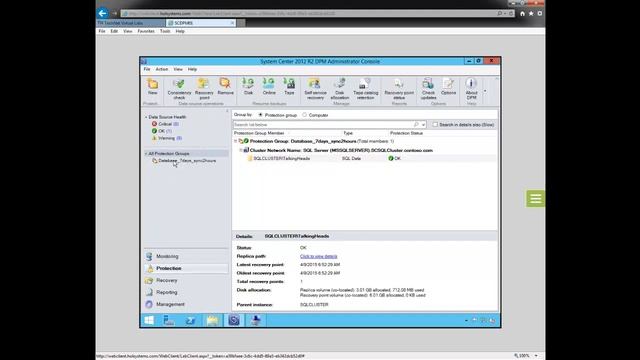The image size is (640, 360).
Task: Run a Consistency check from the ribbon
Action: (179, 89)
